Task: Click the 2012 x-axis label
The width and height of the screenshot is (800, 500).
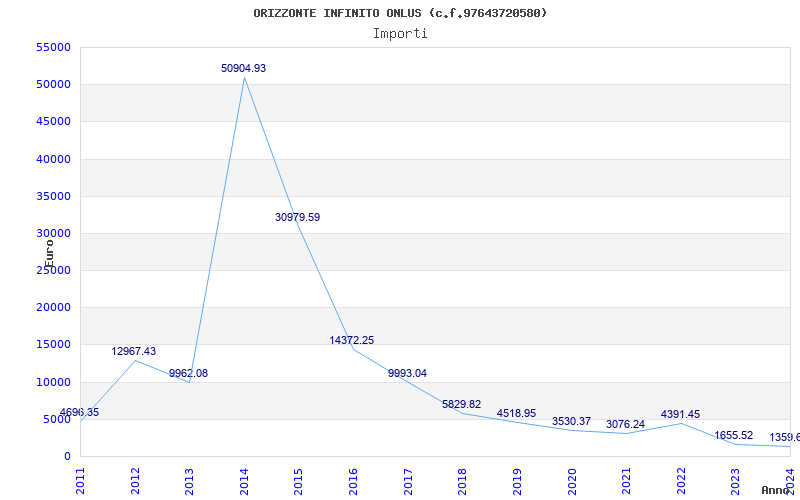Action: click(x=135, y=481)
